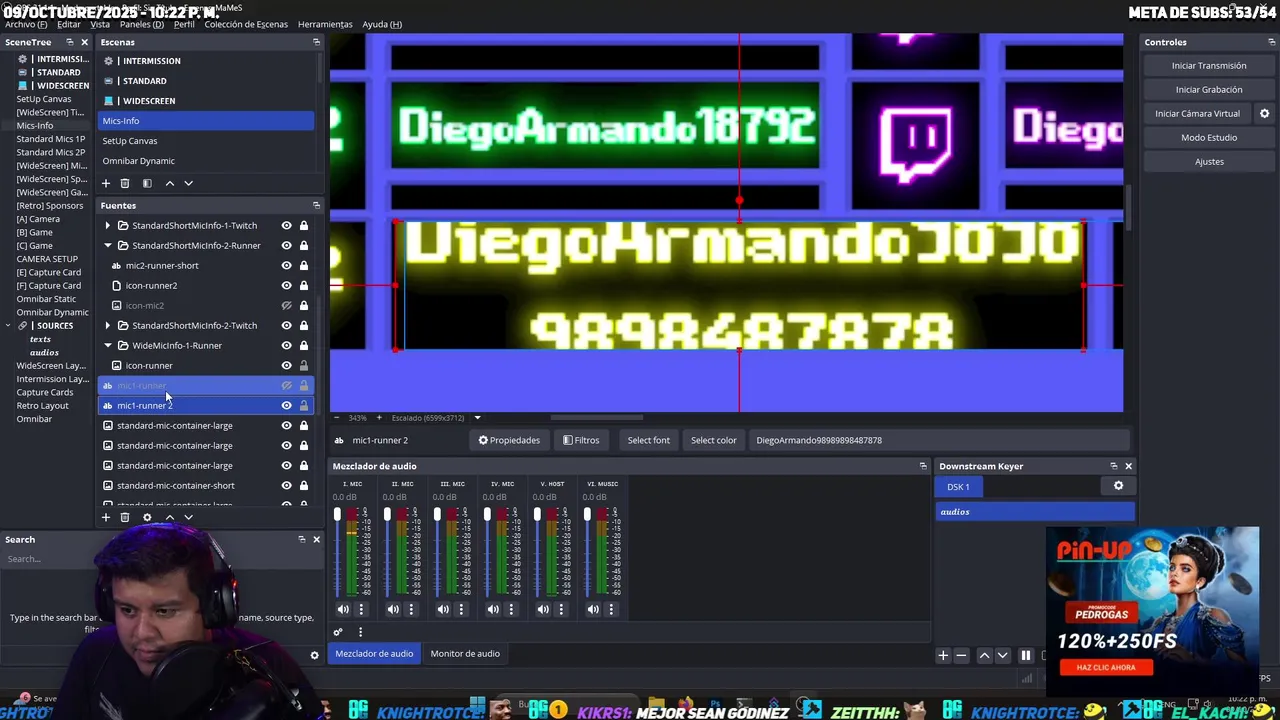Add item with Downstream Keyer plus button
1280x720 pixels.
942,656
